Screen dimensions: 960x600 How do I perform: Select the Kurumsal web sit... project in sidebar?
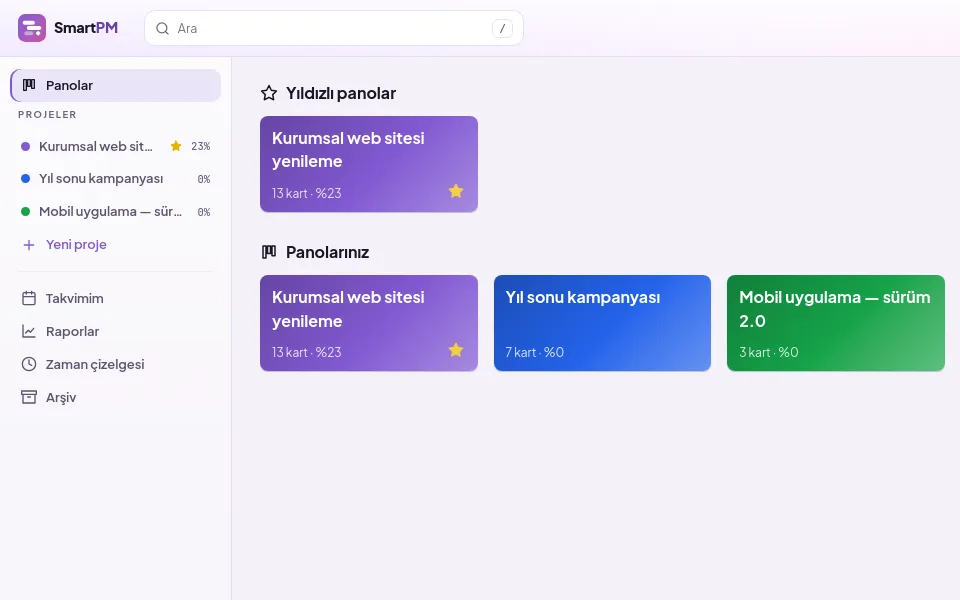point(116,146)
